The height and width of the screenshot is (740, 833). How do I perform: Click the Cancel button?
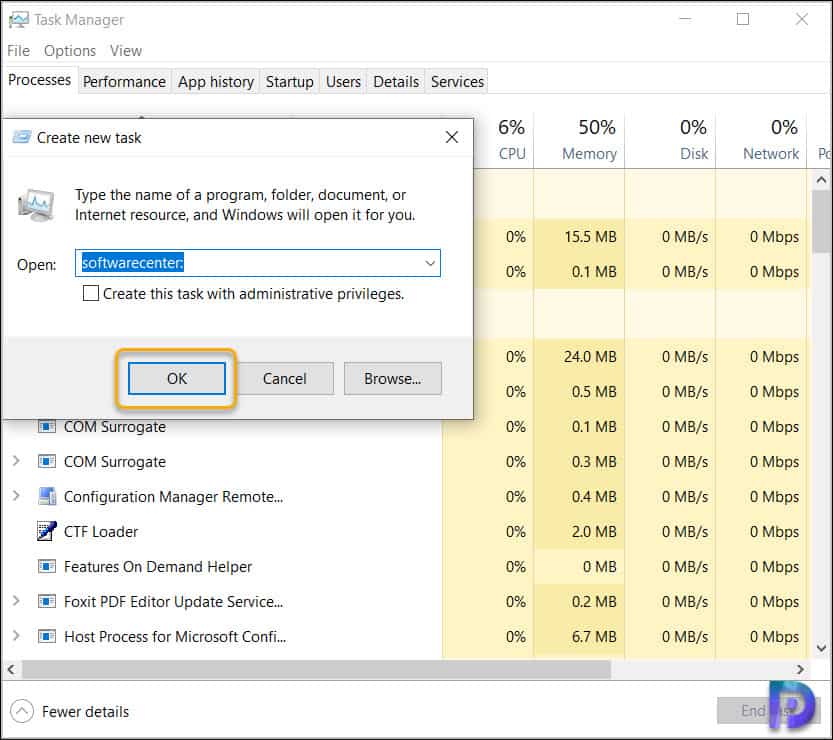285,378
